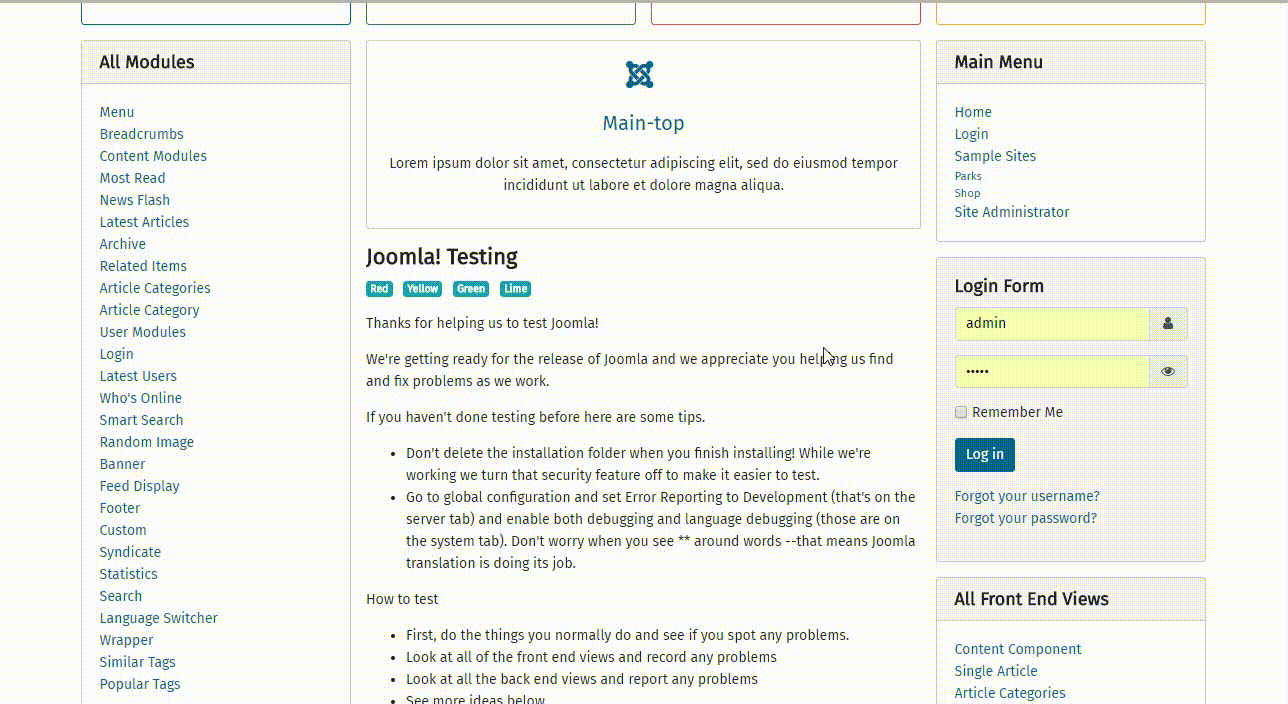Open Content Component front end view
This screenshot has height=704, width=1288.
(1018, 649)
